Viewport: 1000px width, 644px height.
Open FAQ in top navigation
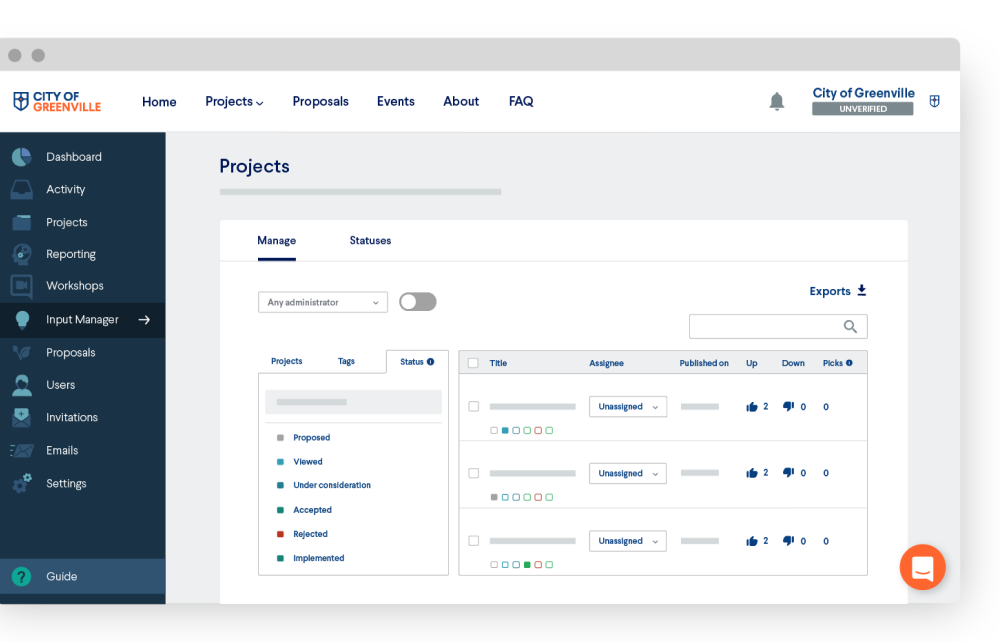[520, 101]
